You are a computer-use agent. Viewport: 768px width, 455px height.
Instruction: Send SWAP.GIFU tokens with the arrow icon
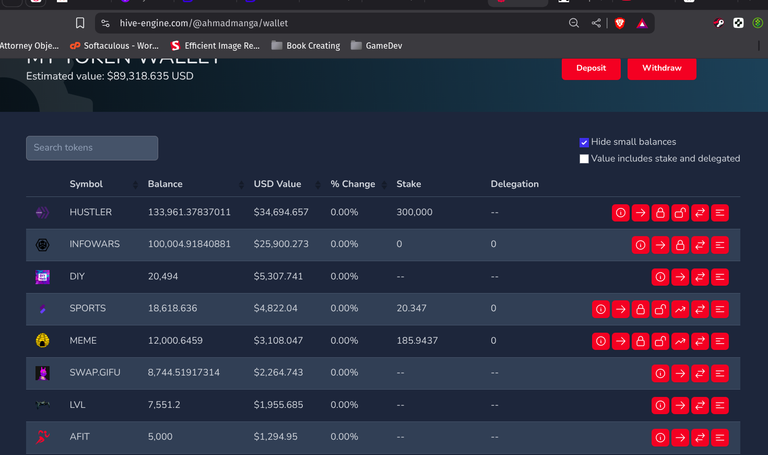coord(680,373)
